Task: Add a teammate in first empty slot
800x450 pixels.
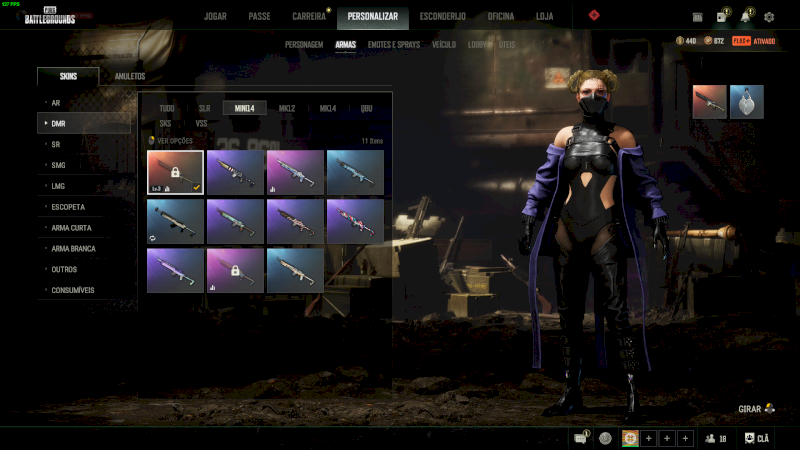Action: [648, 438]
